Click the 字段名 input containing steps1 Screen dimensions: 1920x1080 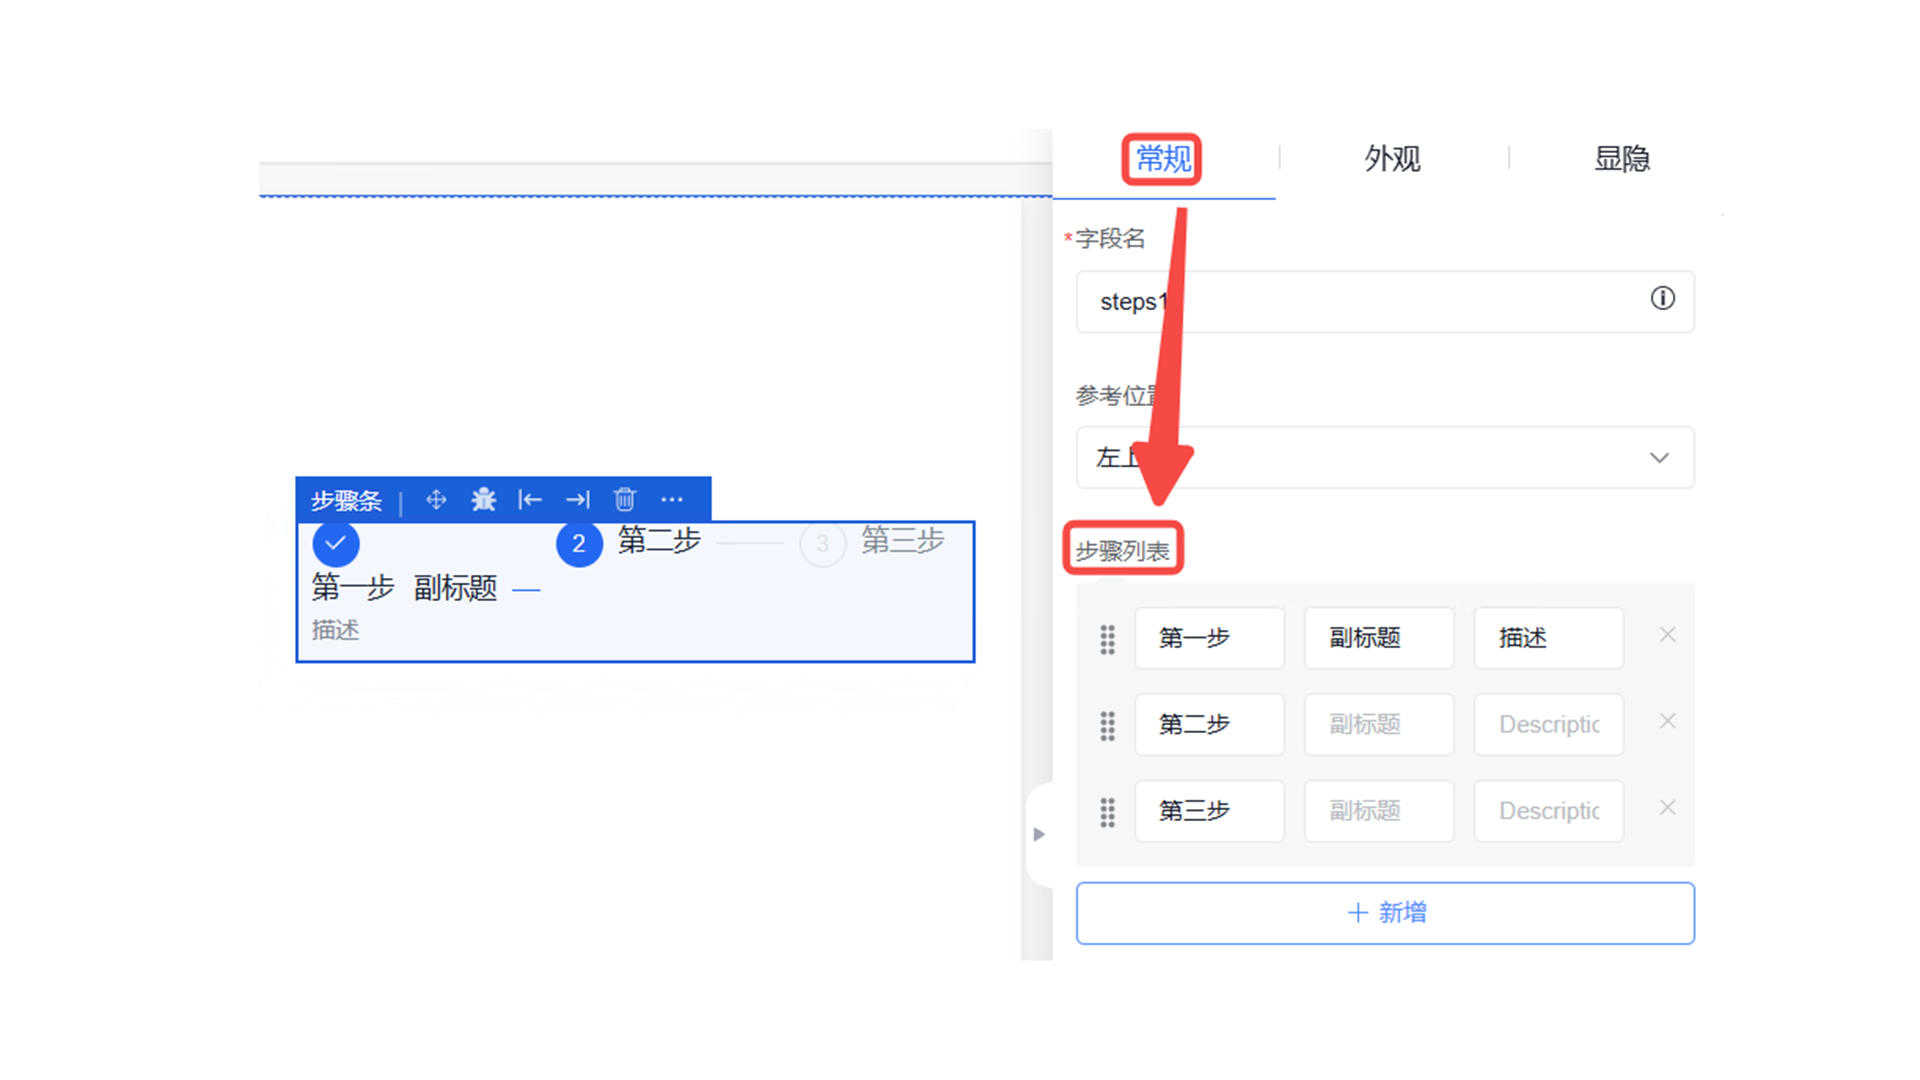(1385, 301)
